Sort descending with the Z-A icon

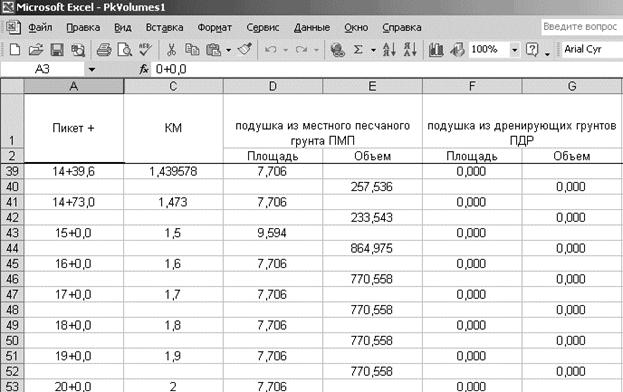click(410, 50)
